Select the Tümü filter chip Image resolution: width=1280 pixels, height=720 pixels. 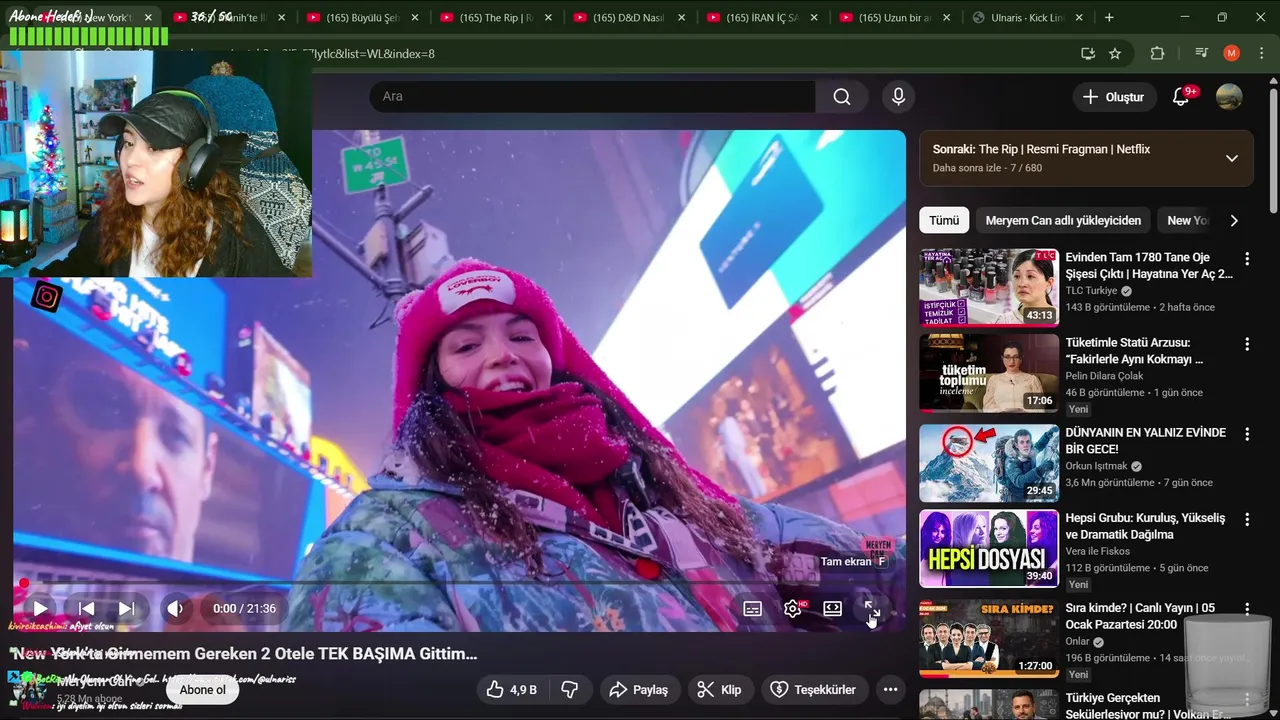pyautogui.click(x=944, y=220)
